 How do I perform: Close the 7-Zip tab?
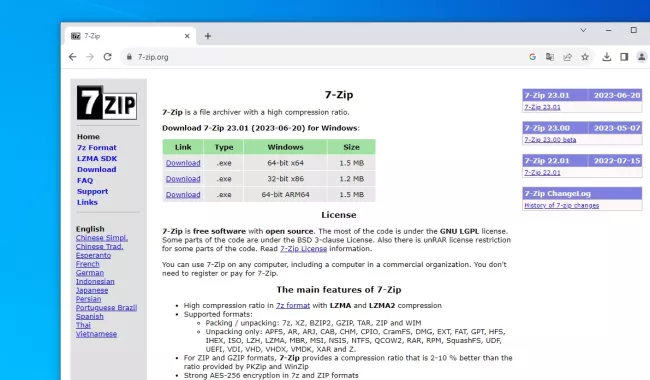[x=187, y=36]
